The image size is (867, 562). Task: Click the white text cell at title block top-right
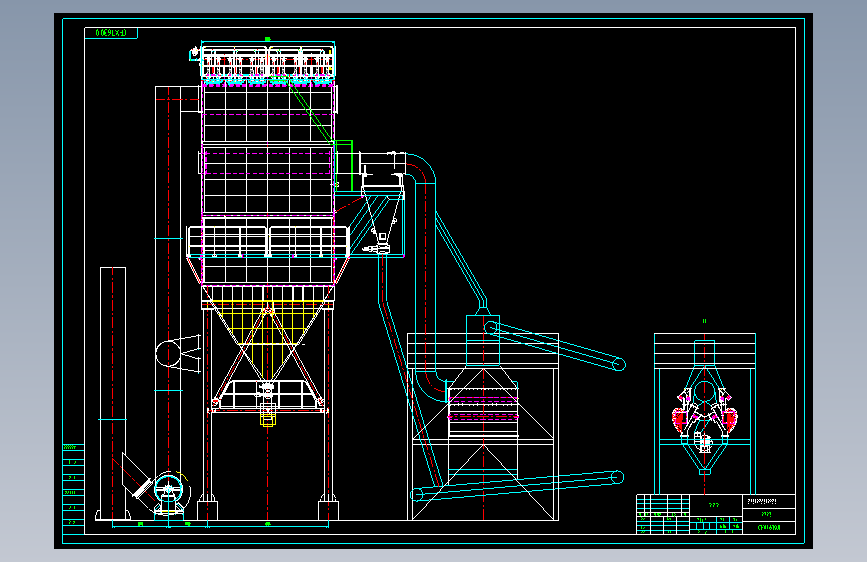[768, 502]
